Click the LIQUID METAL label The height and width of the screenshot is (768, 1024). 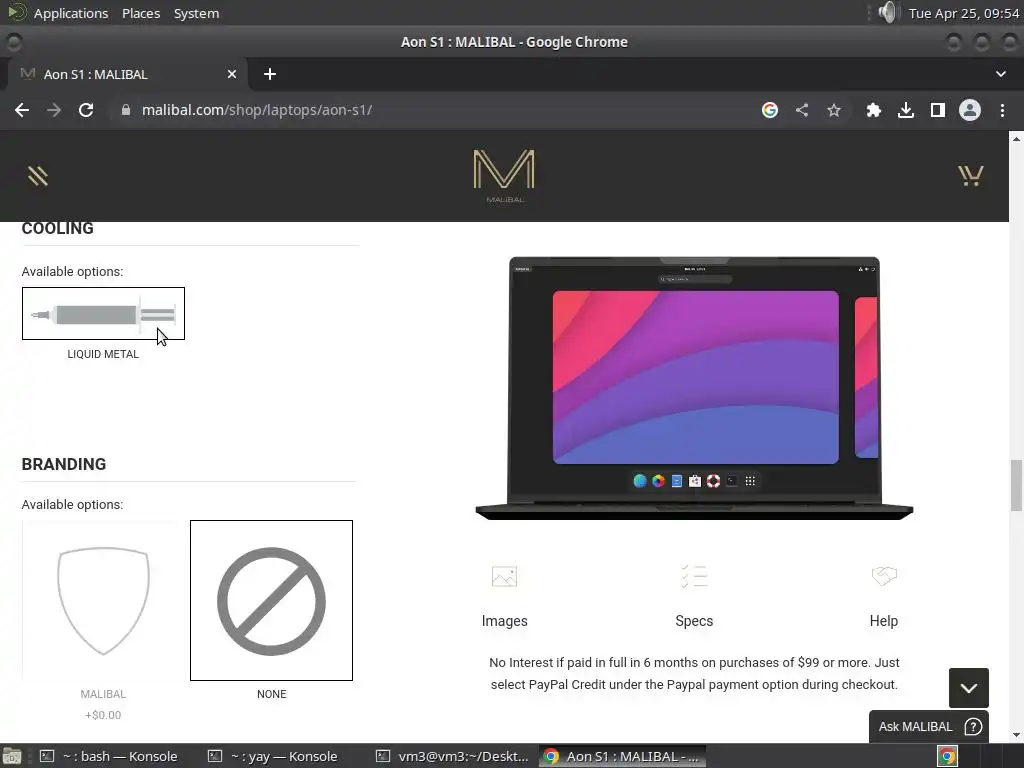[x=103, y=354]
